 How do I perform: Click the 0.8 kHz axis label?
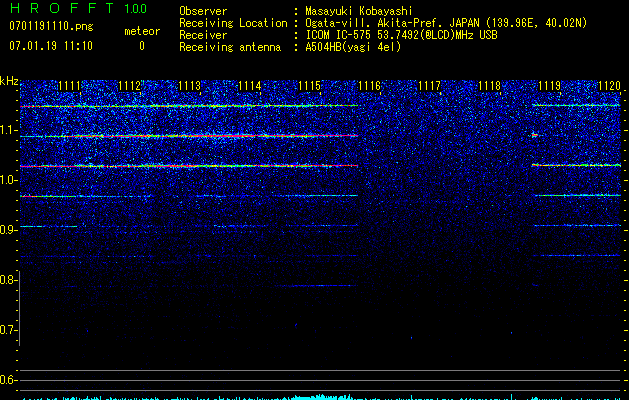coord(9,280)
